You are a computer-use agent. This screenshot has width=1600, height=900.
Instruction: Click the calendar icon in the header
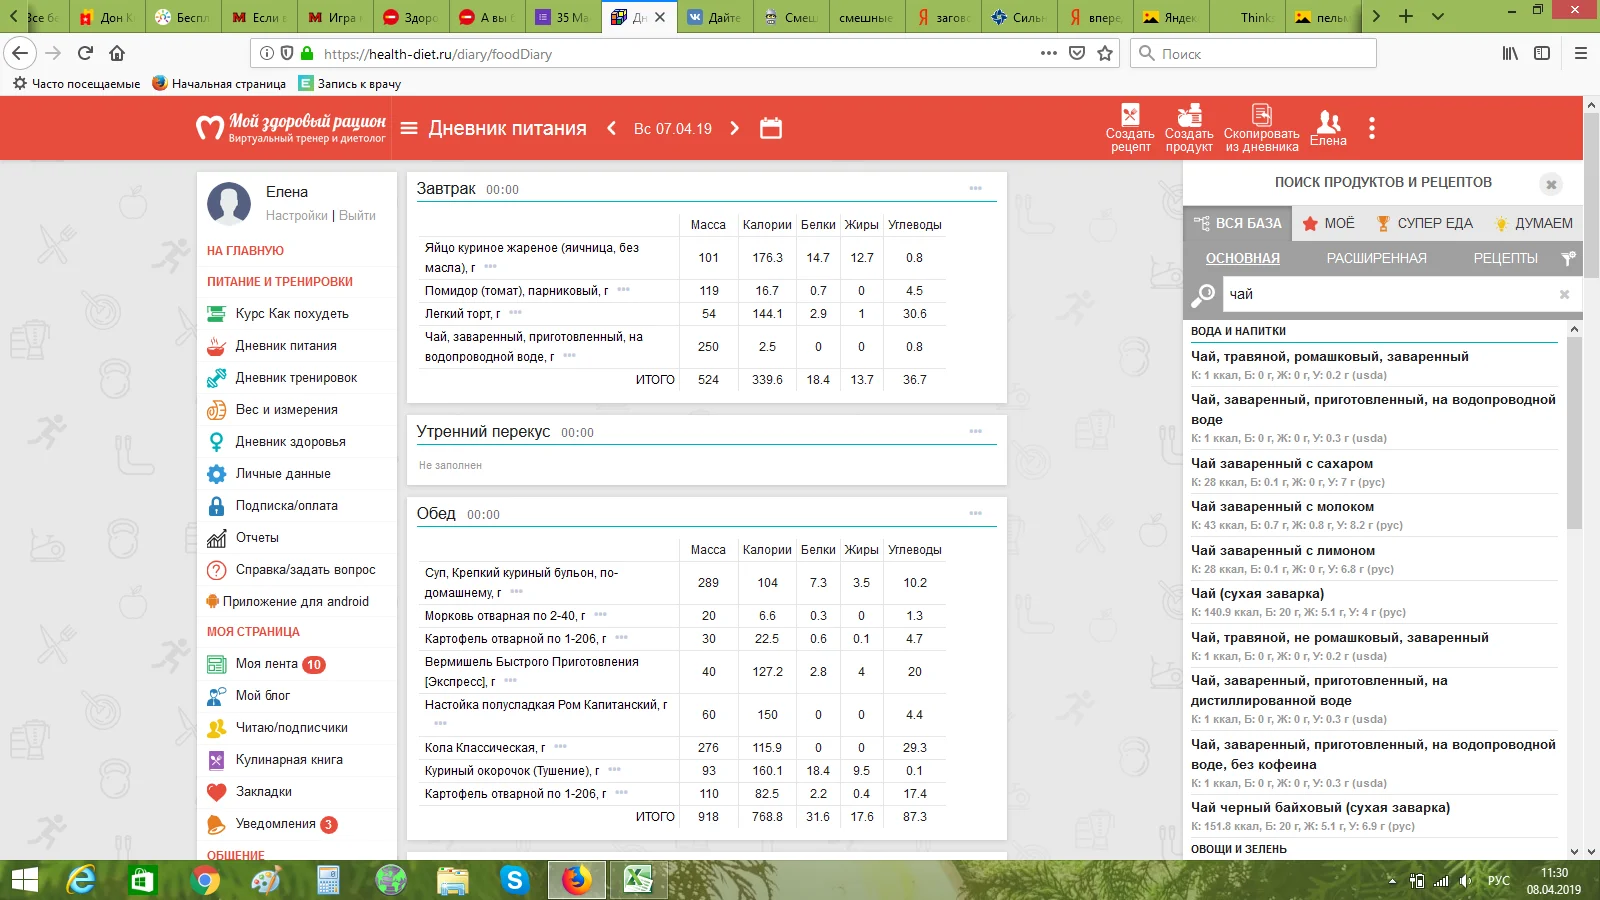[770, 128]
